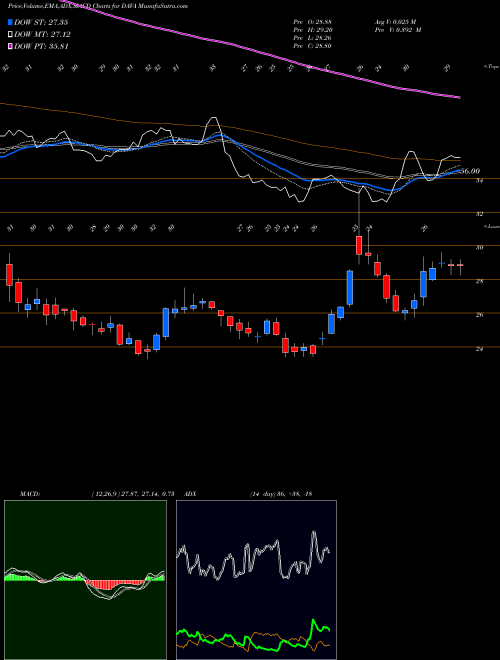Image resolution: width=500 pixels, height=660 pixels.
Task: Click the magenta DOW PT legend swatch
Action: (x=11, y=46)
